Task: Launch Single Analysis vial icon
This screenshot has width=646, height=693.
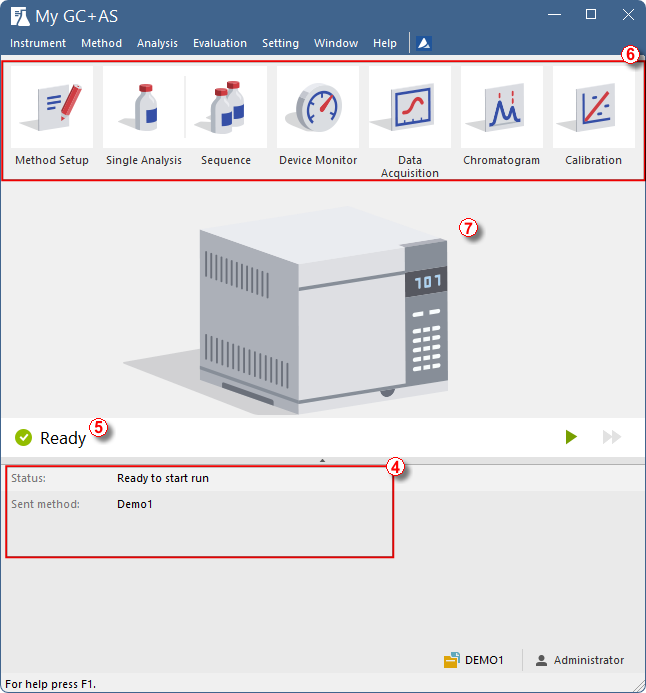Action: click(x=144, y=107)
